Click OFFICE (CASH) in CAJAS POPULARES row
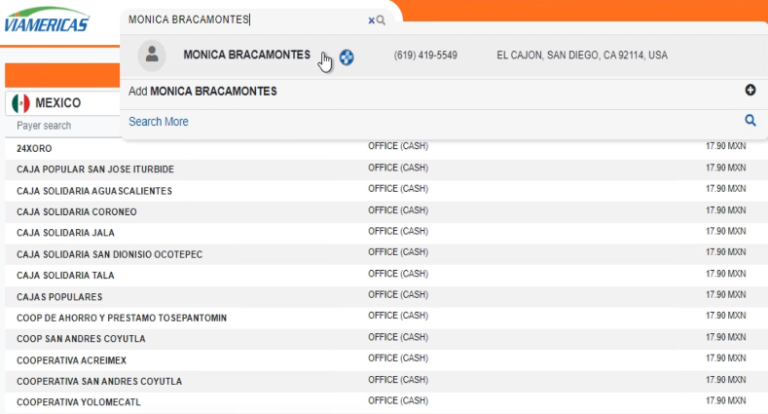The image size is (768, 414). (x=398, y=295)
